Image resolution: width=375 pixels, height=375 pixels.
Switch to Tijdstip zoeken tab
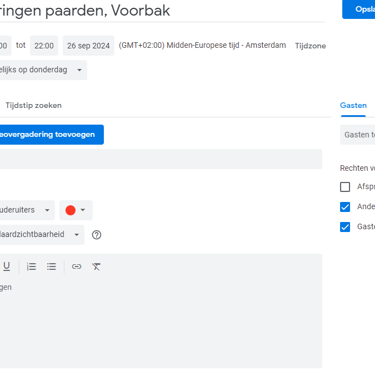(33, 105)
